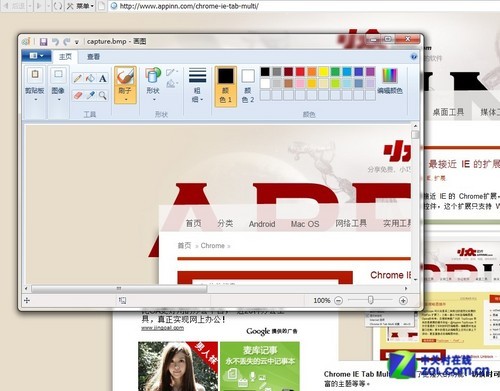This screenshot has height=391, width=500.
Task: Pick the yellow color swatch
Action: coord(323,72)
